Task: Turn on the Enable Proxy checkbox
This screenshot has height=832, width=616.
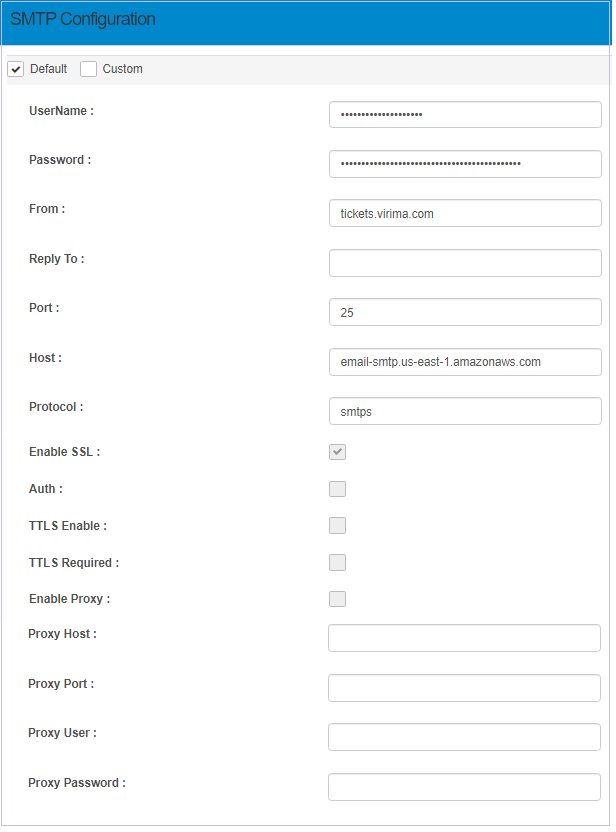Action: [x=338, y=599]
